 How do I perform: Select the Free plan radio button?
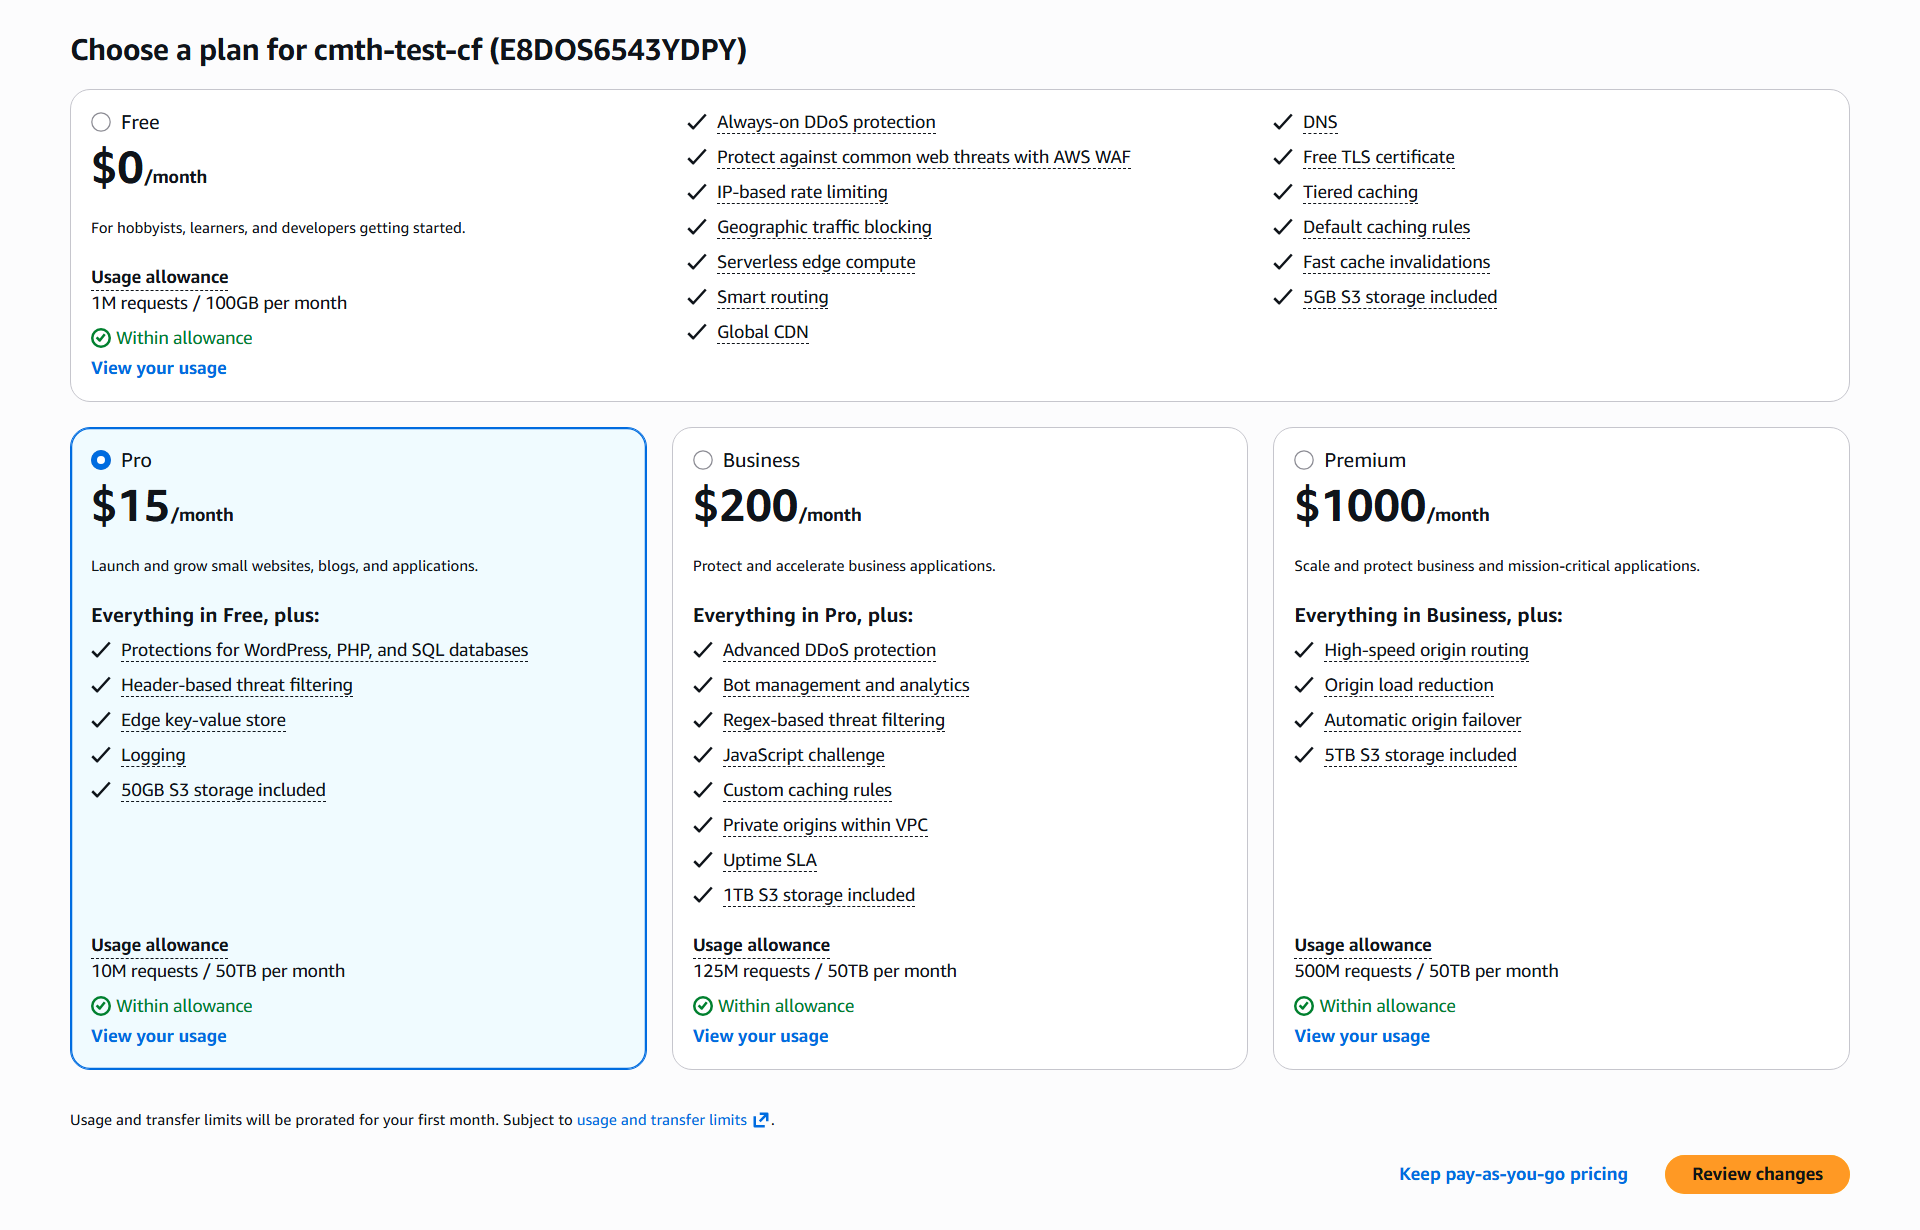pos(101,122)
